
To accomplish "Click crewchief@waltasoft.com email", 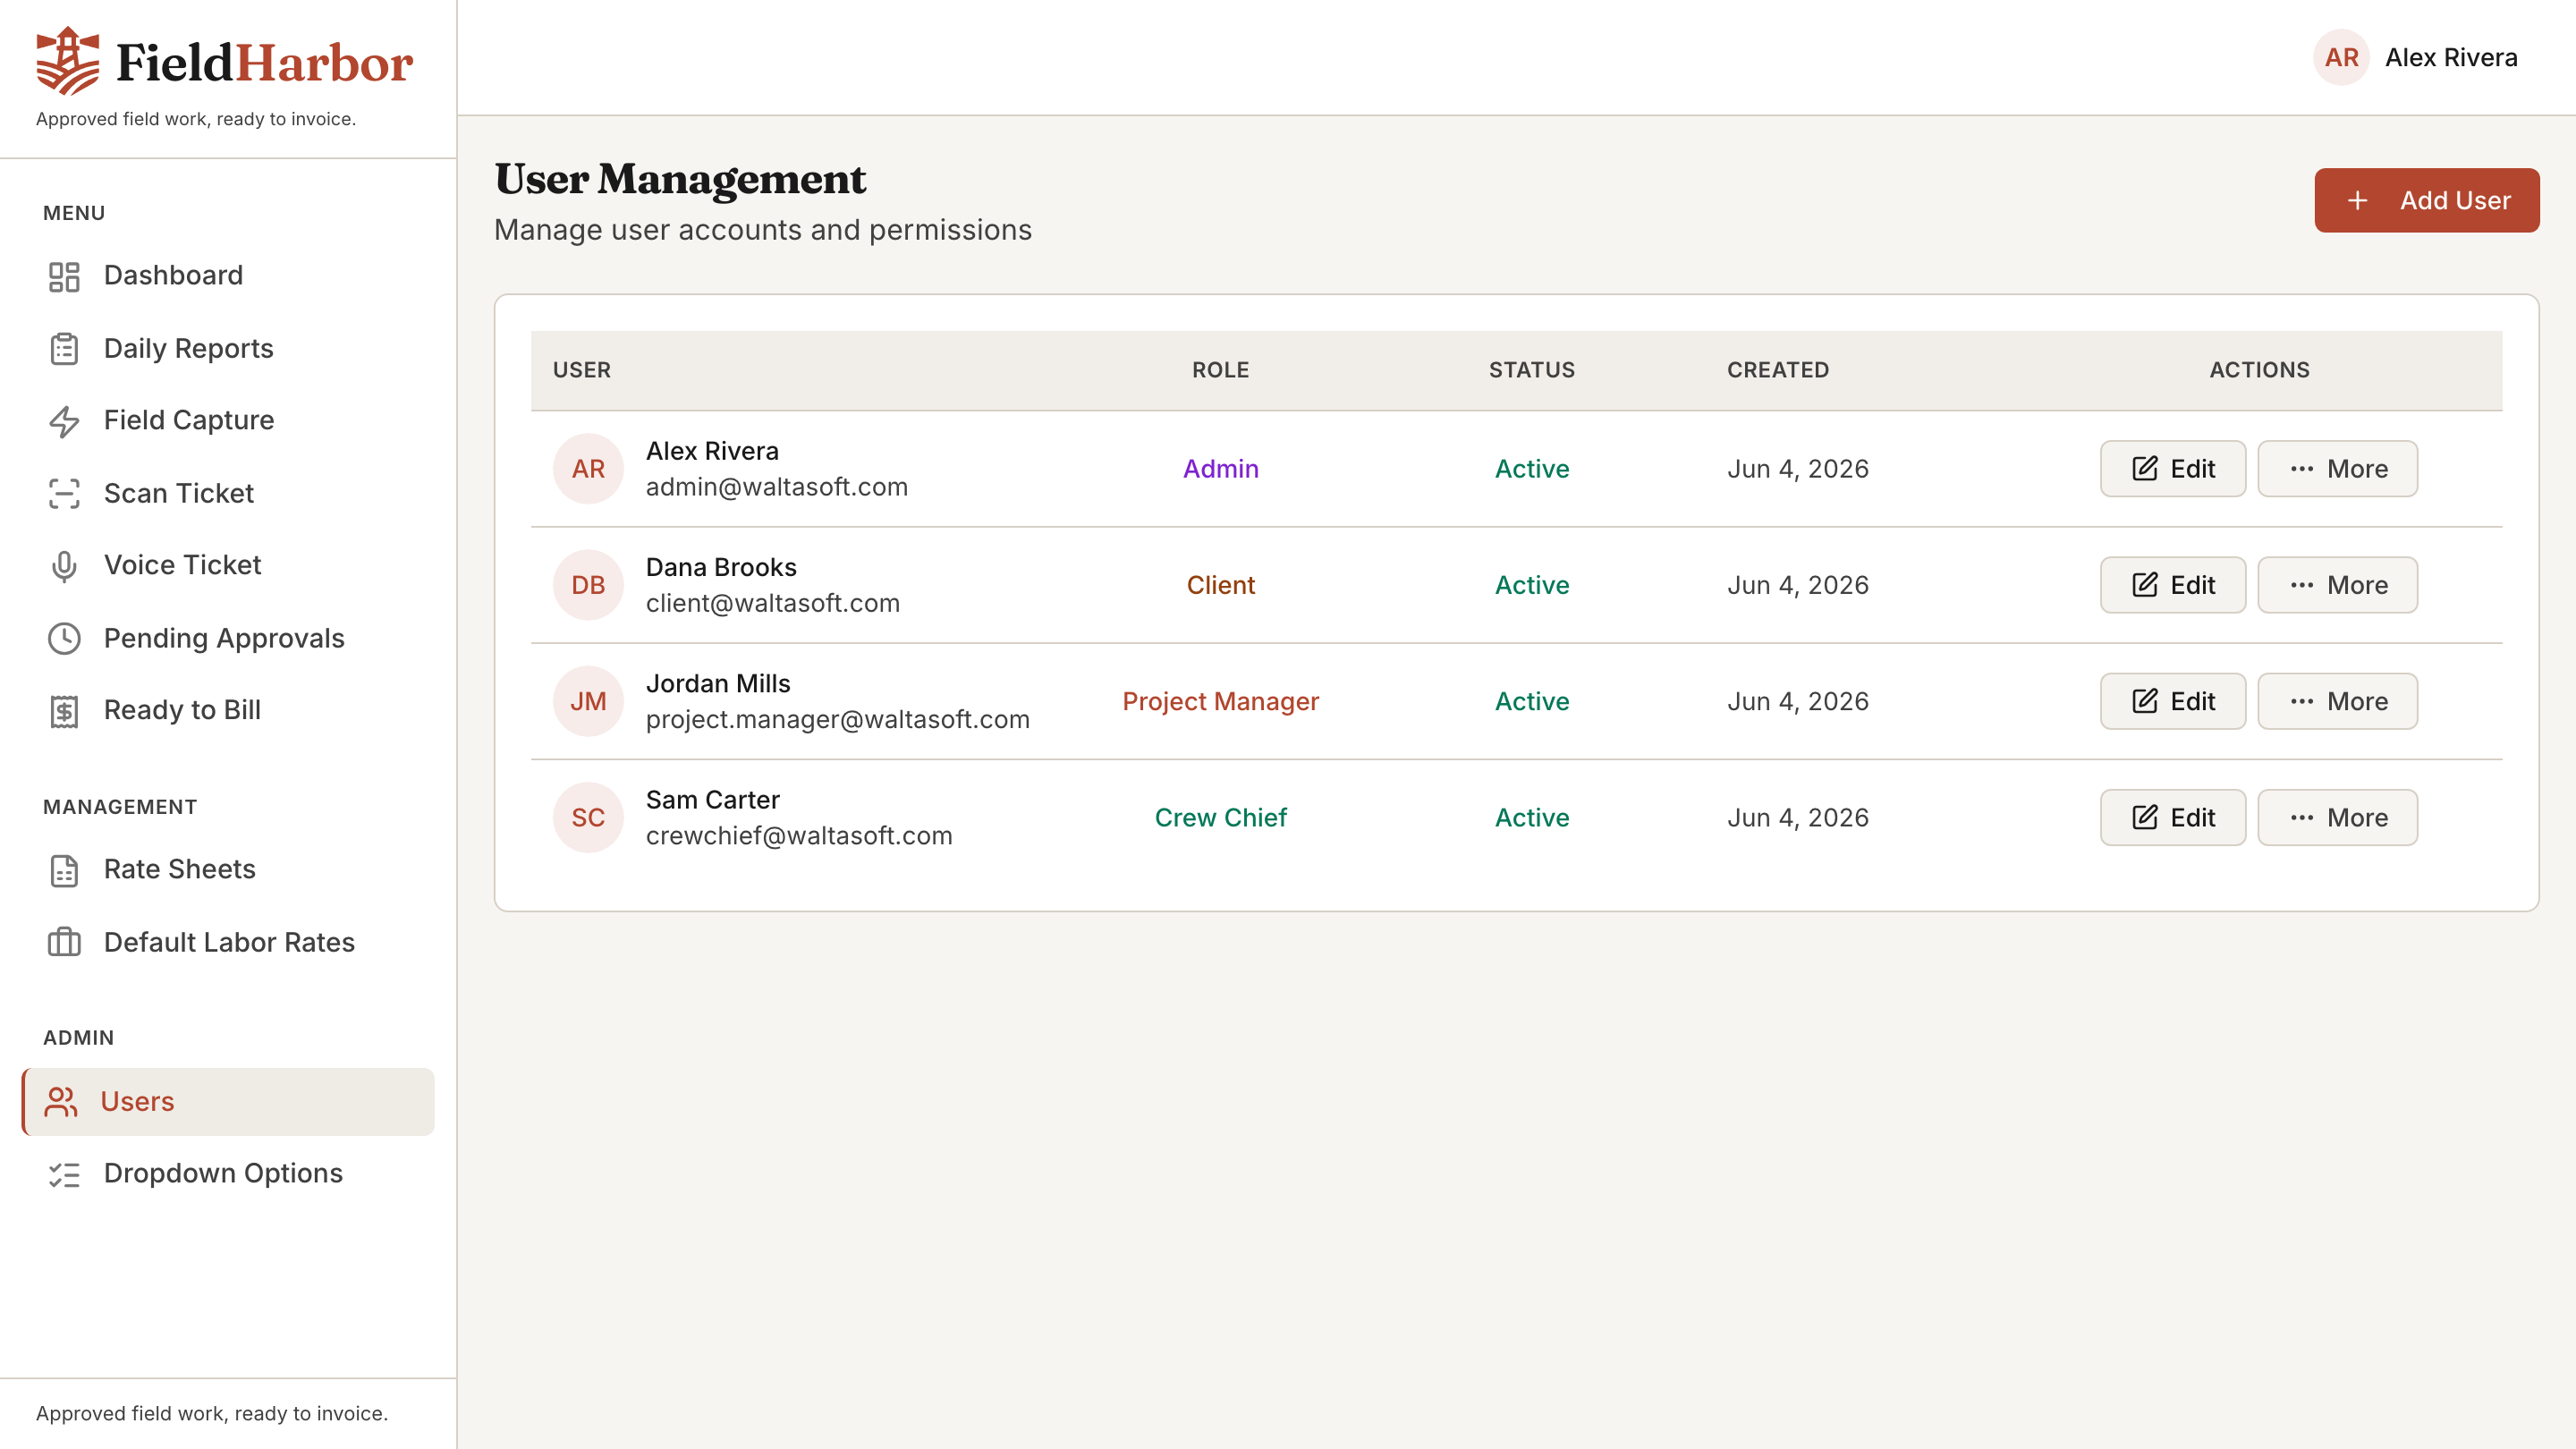I will (x=798, y=835).
